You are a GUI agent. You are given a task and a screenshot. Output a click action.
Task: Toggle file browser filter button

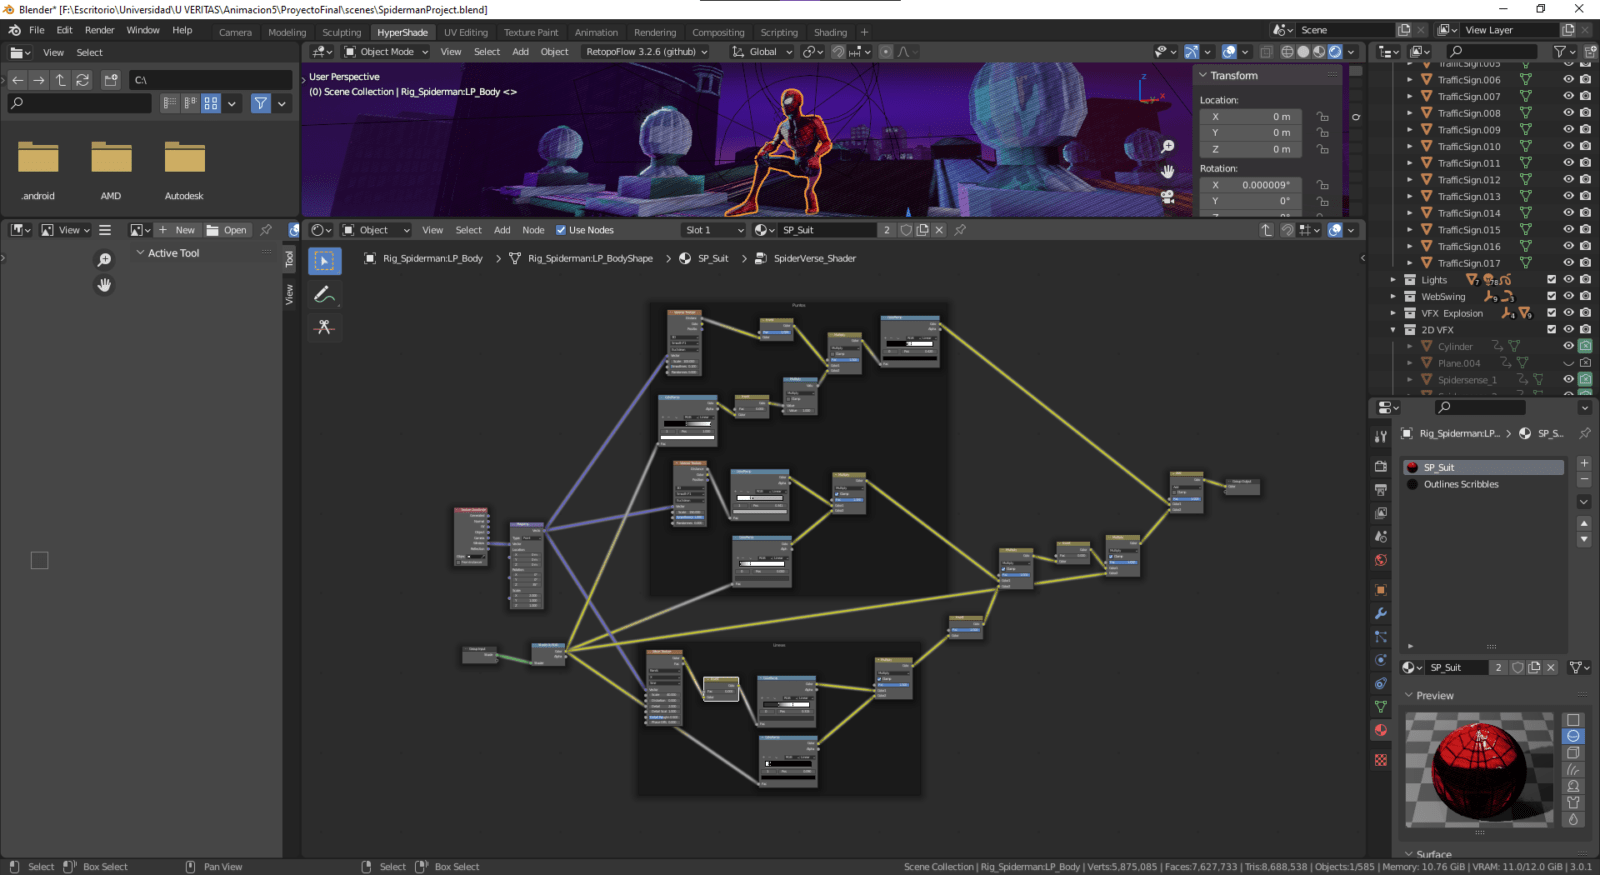(261, 103)
